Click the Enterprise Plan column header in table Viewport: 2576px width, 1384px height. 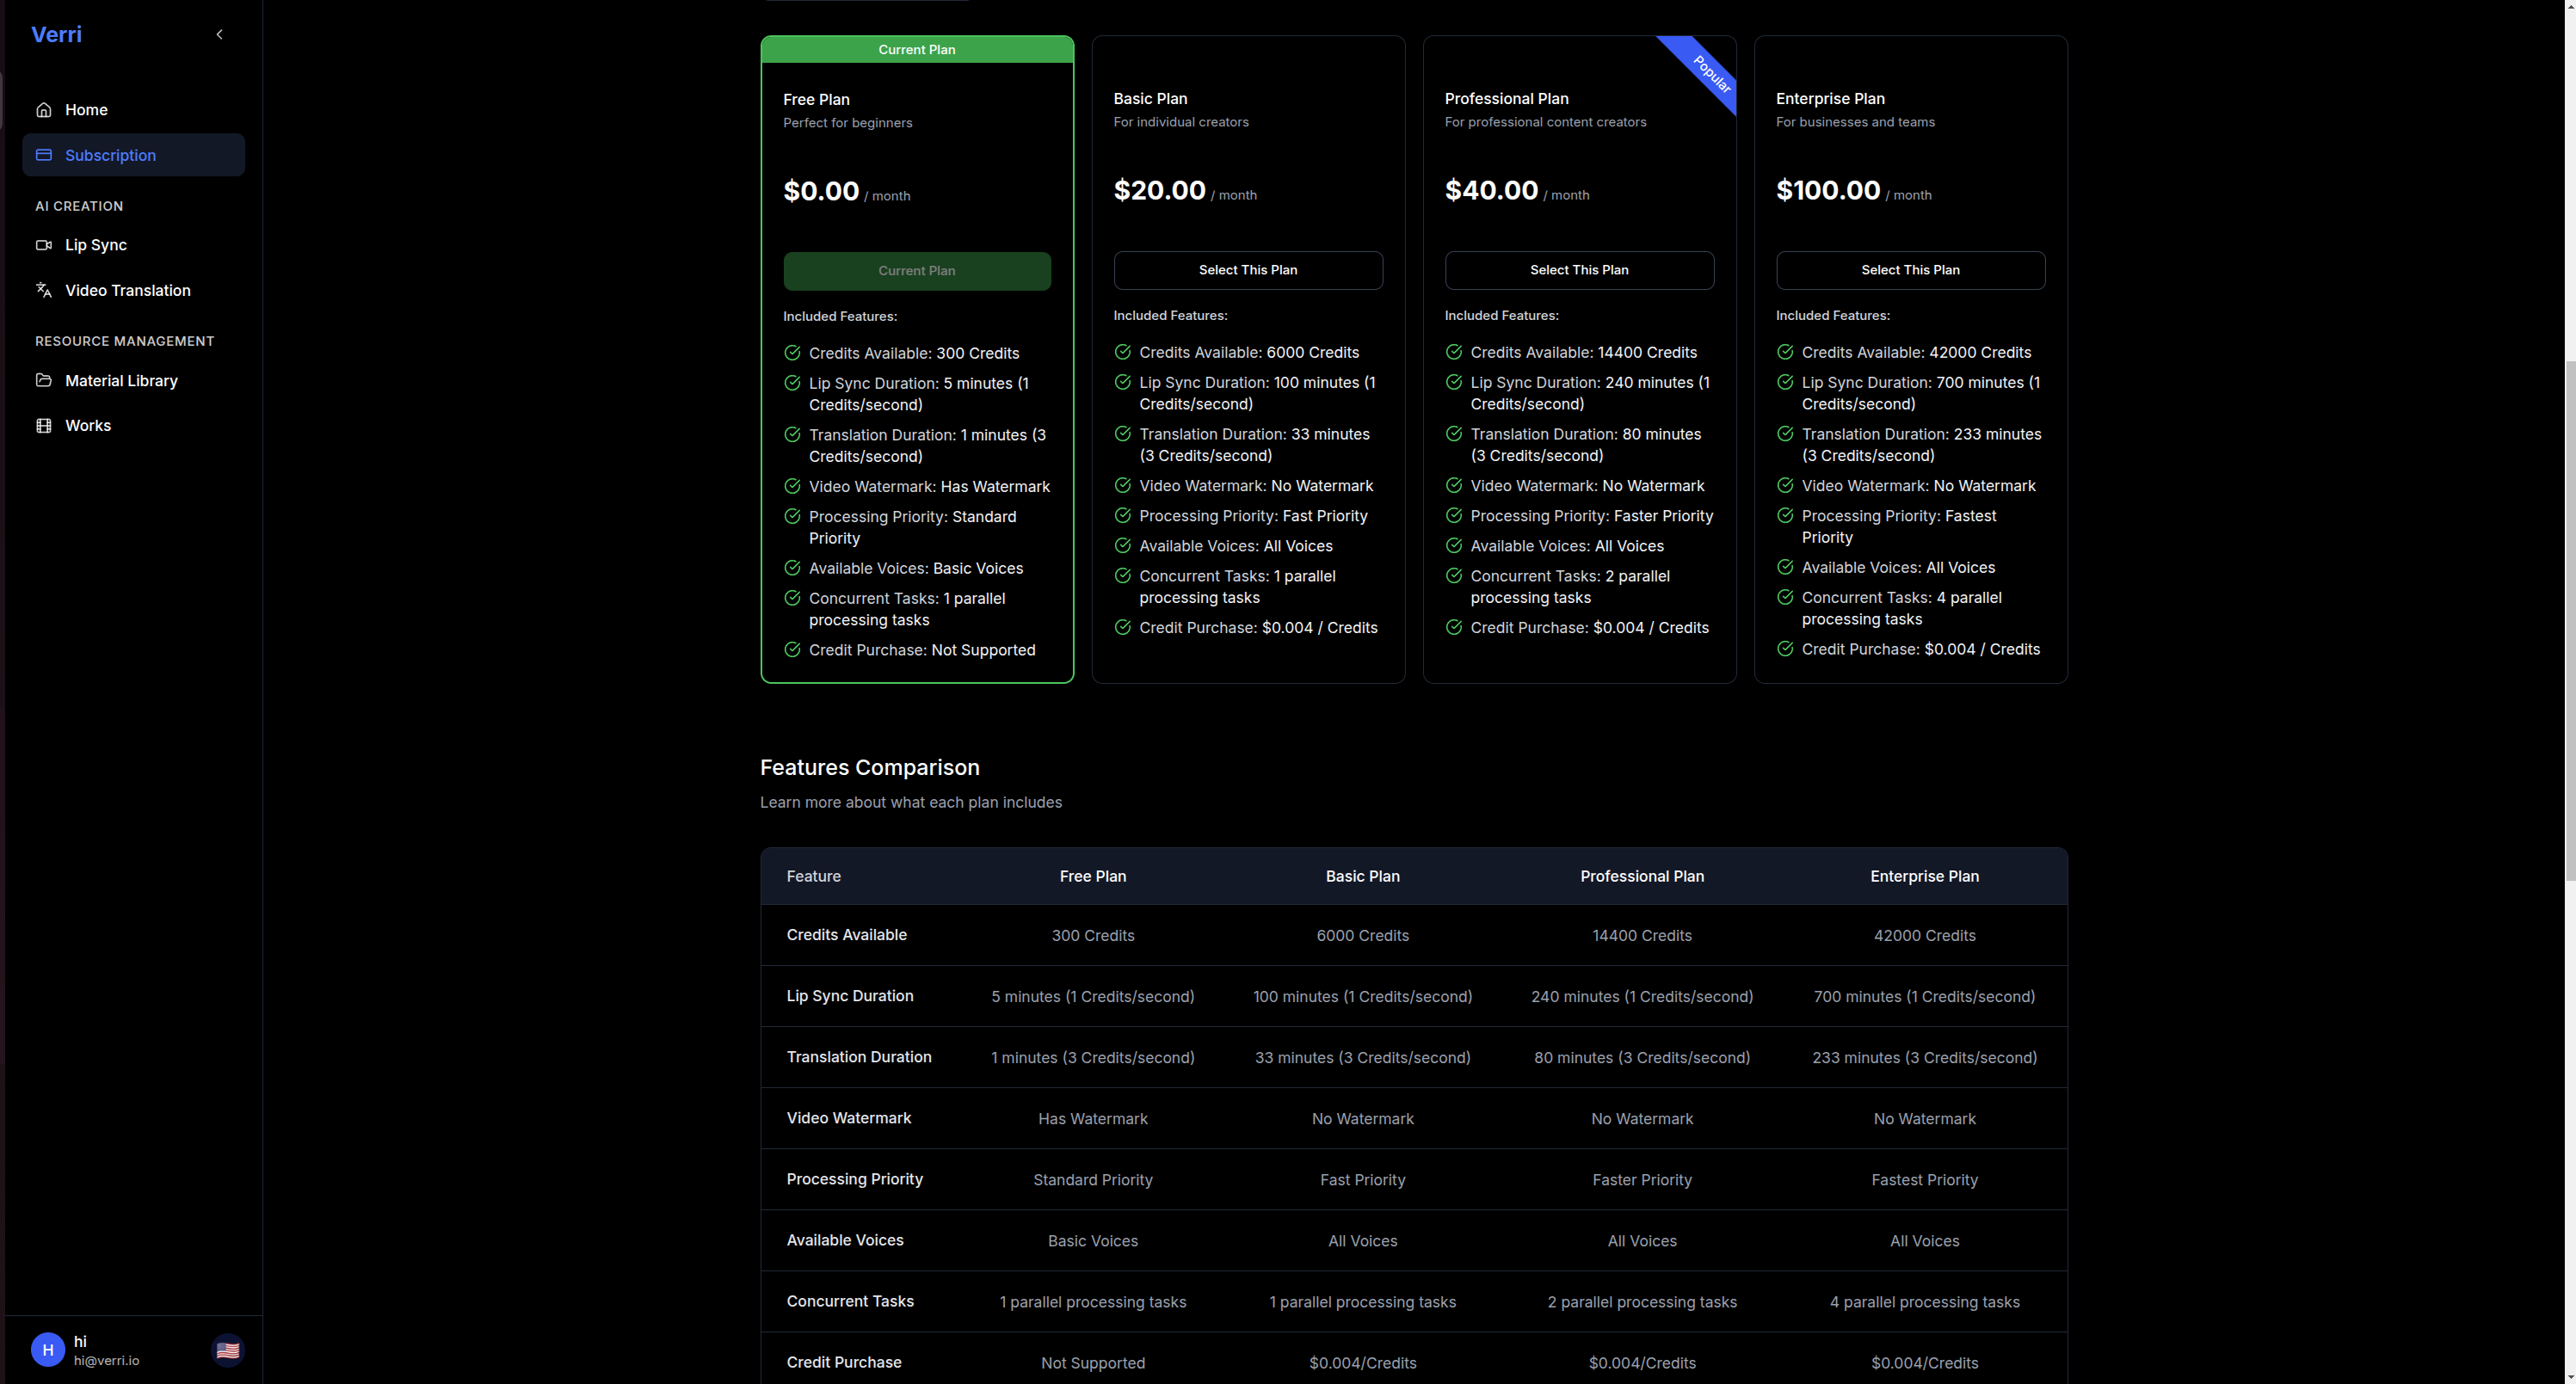tap(1923, 876)
